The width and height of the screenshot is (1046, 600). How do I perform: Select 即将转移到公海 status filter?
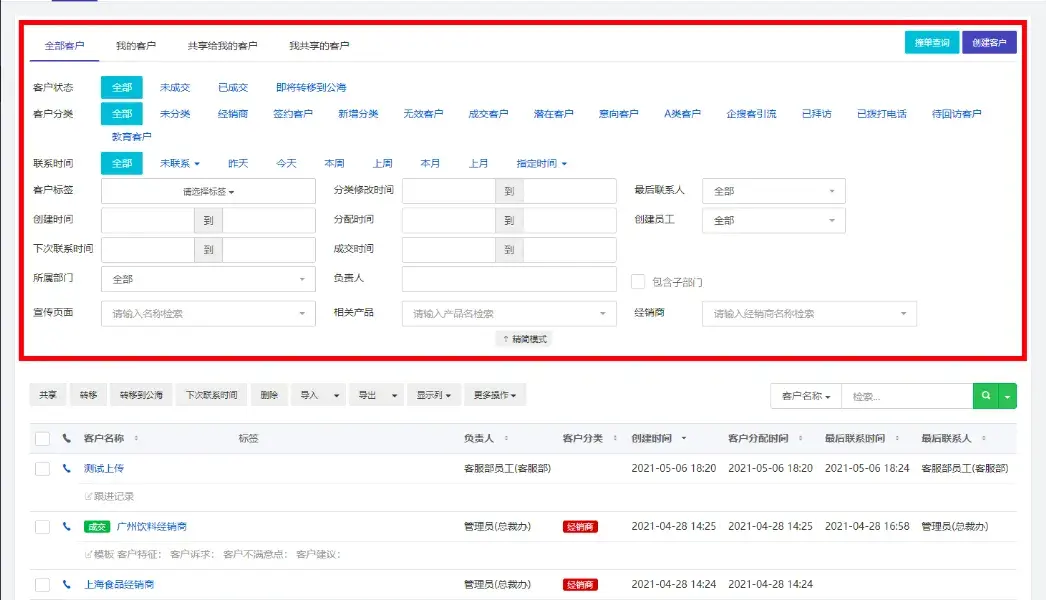(311, 87)
